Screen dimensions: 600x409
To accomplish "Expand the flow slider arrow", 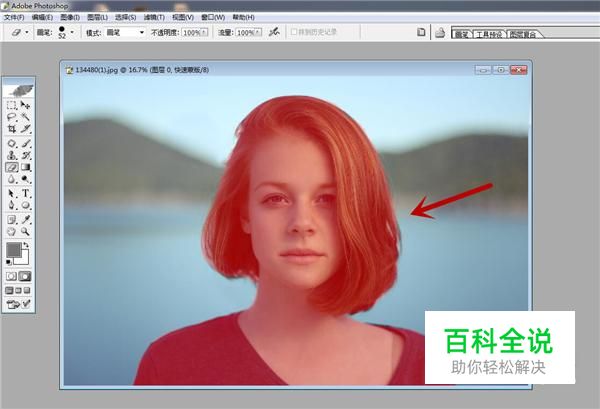I will pos(258,33).
